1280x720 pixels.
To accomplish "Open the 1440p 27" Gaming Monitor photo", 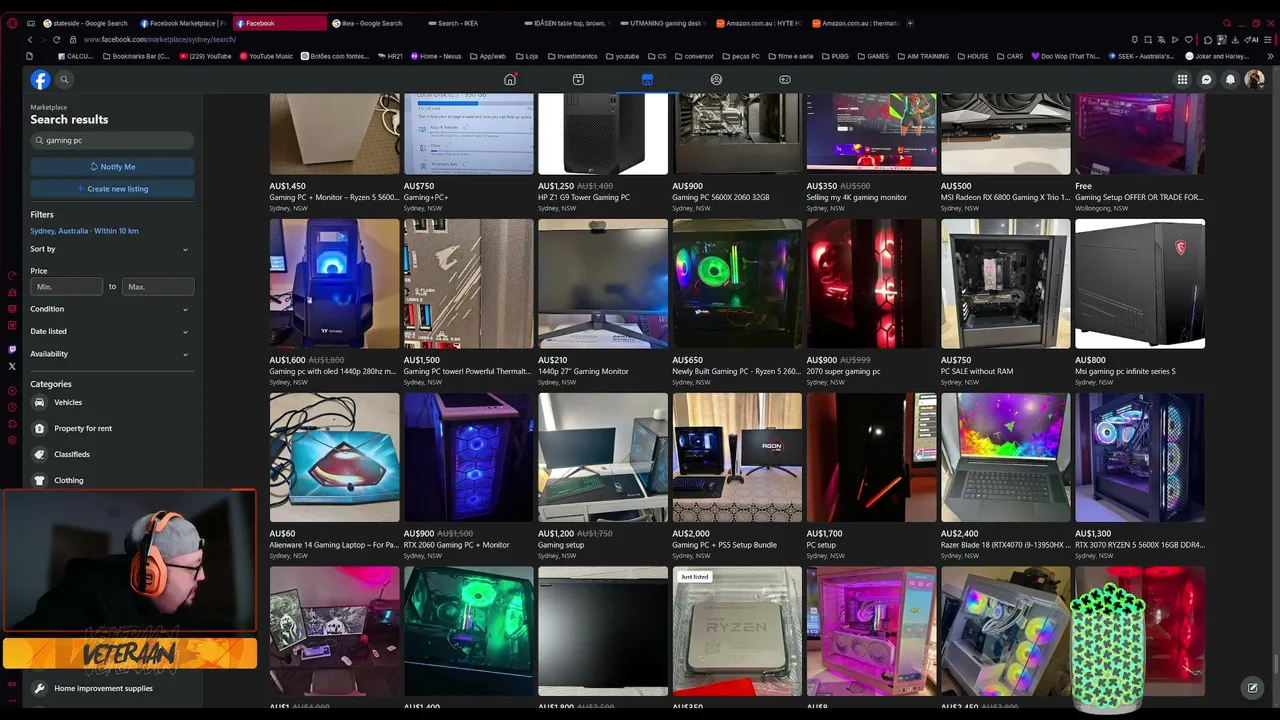I will click(603, 284).
